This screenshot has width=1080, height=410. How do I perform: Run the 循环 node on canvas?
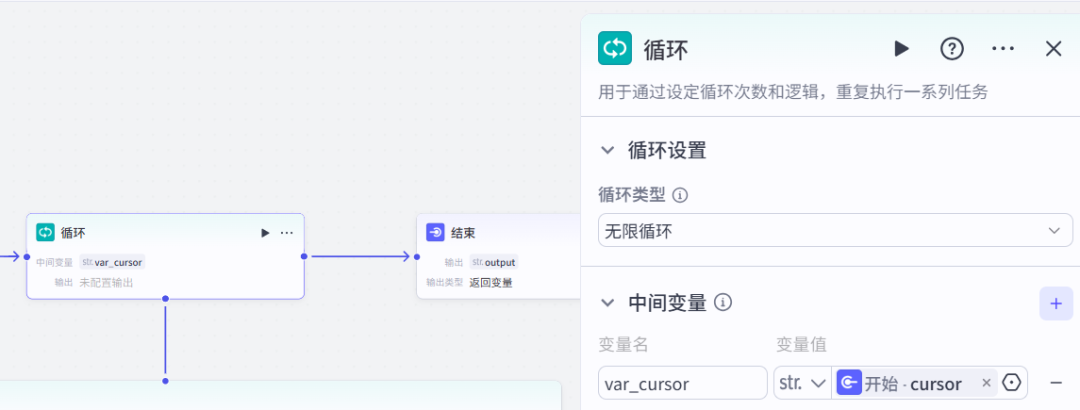(265, 233)
